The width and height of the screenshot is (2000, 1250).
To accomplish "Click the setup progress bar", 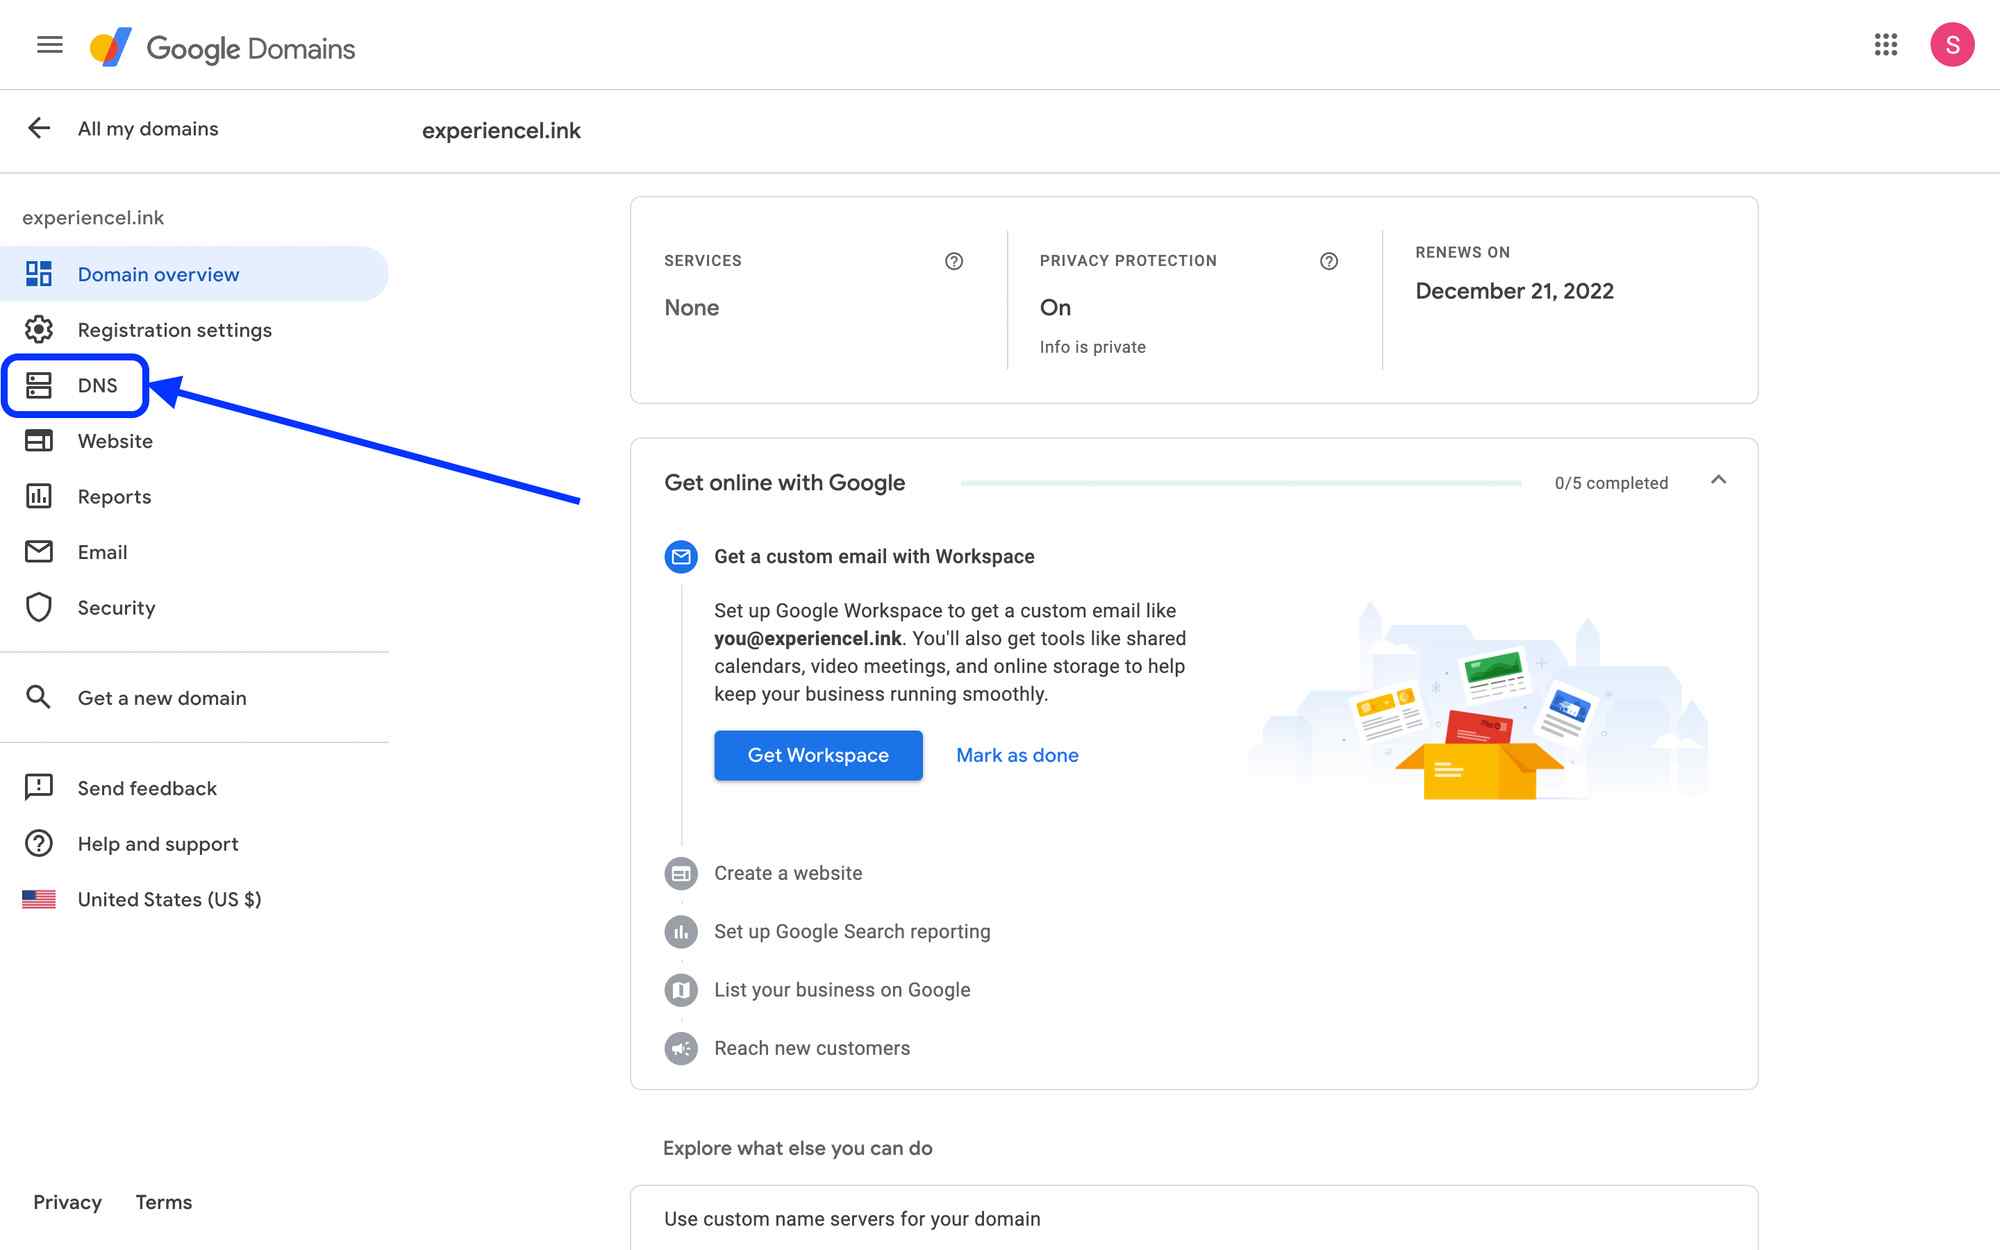I will [1240, 483].
